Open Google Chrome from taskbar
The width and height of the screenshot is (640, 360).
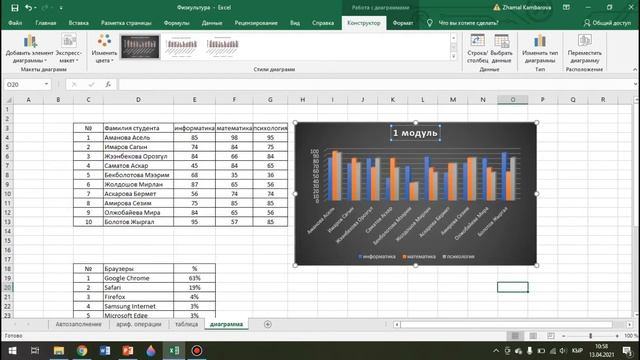tap(82, 351)
